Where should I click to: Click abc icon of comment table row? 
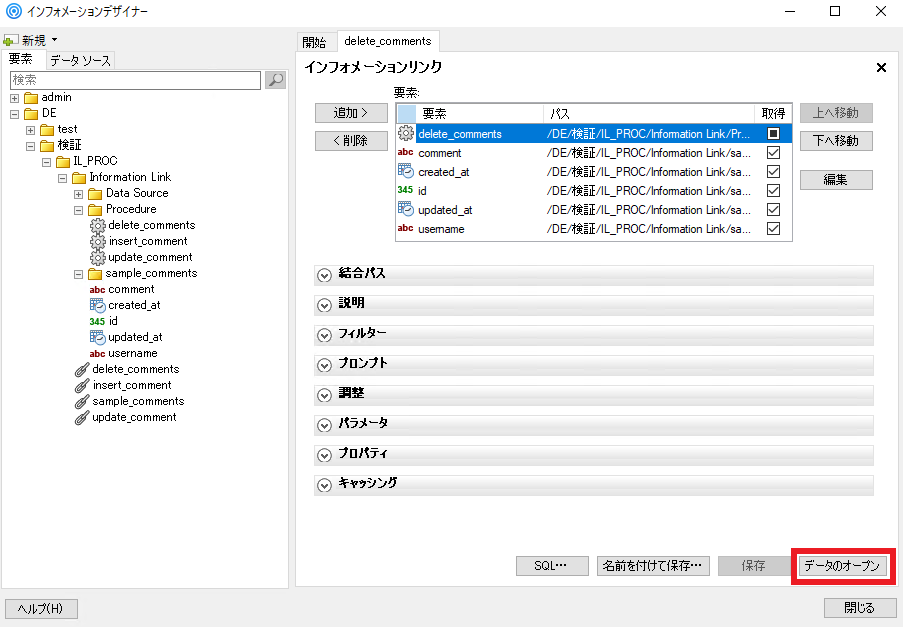405,153
